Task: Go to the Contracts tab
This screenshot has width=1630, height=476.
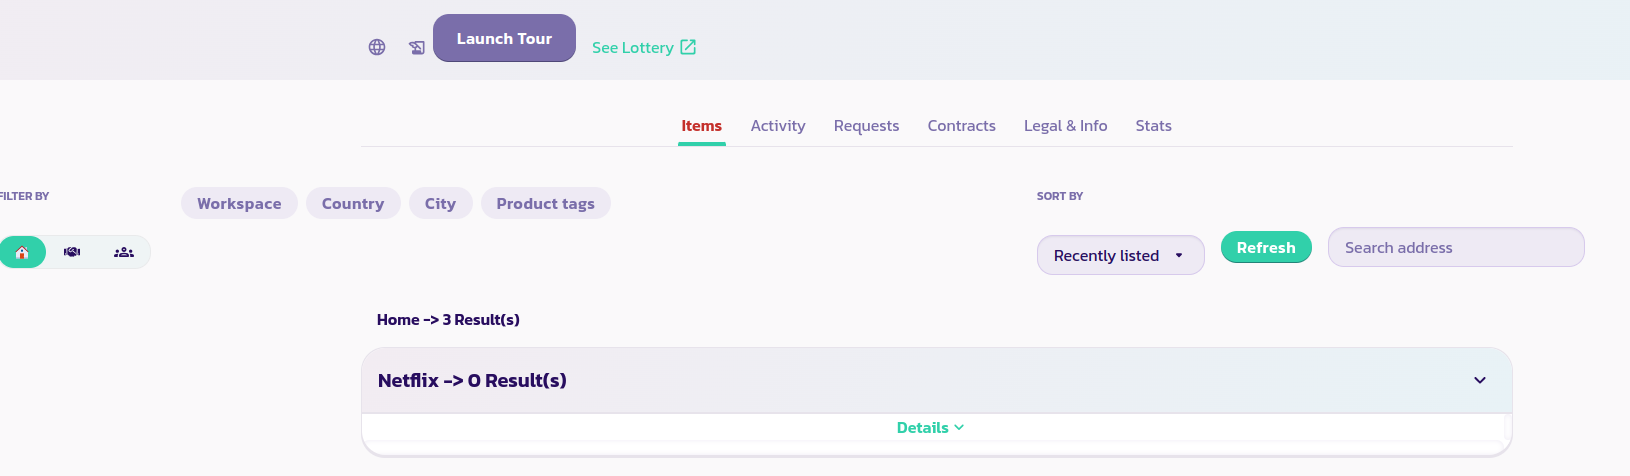Action: [961, 126]
